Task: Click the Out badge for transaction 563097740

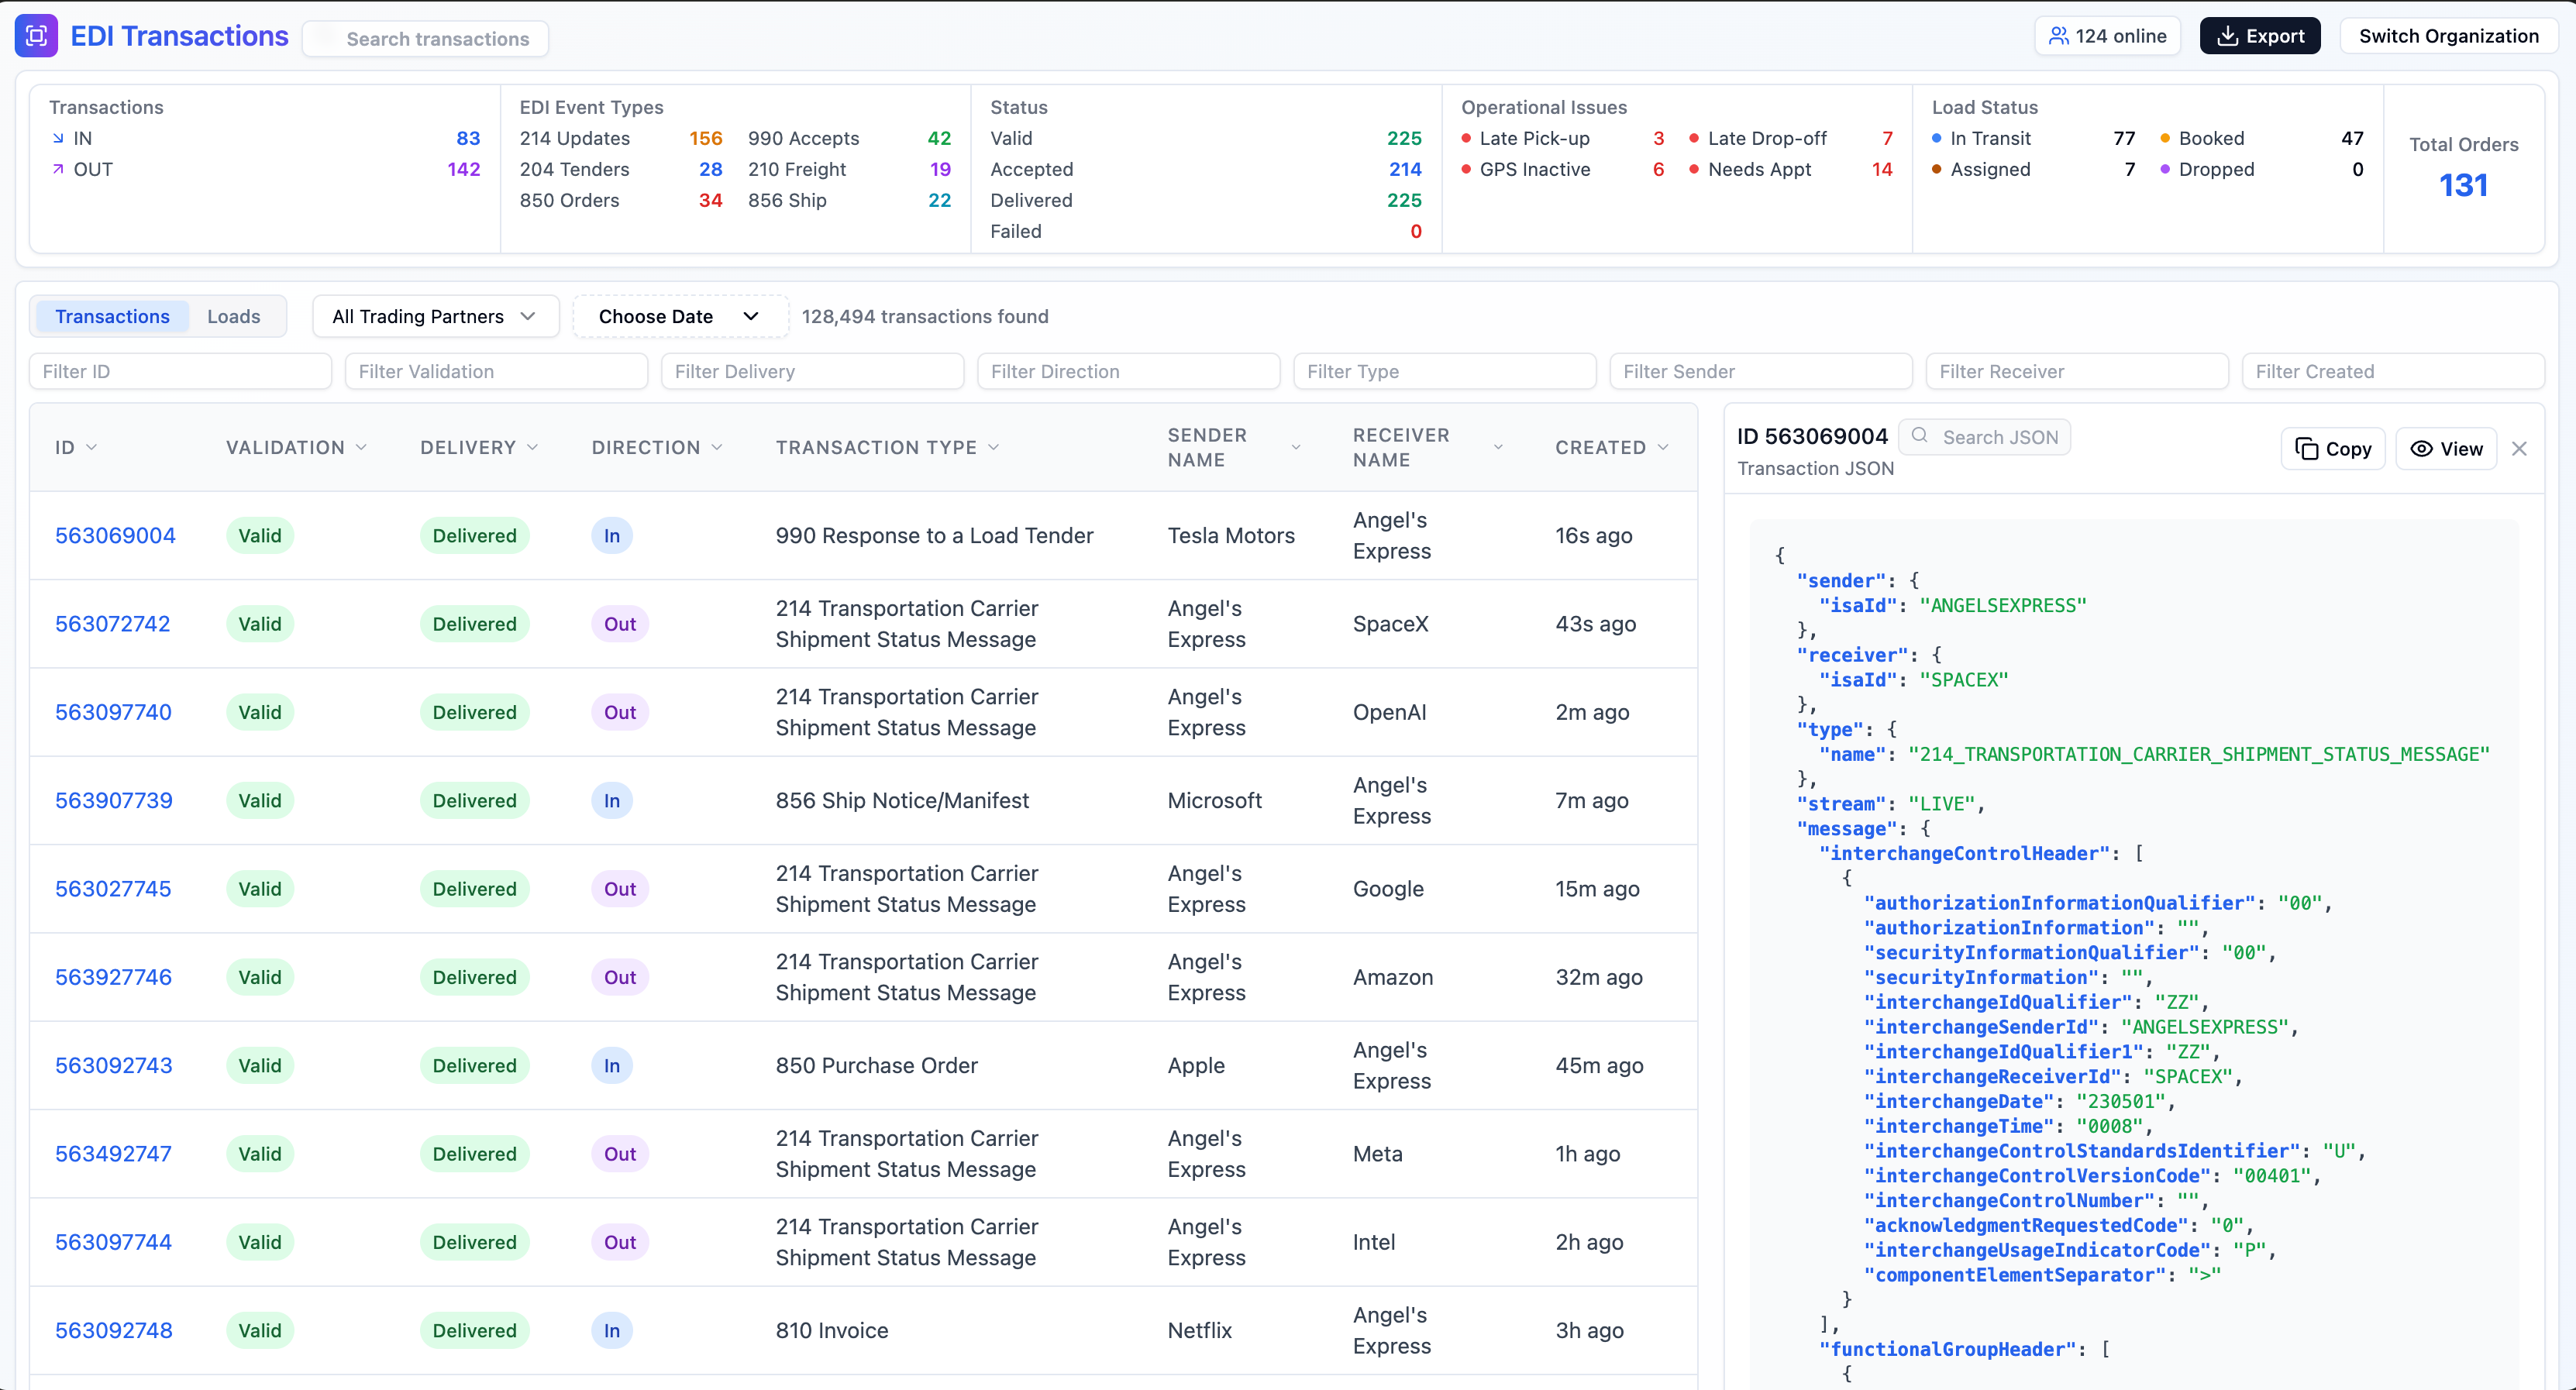Action: pyautogui.click(x=619, y=712)
